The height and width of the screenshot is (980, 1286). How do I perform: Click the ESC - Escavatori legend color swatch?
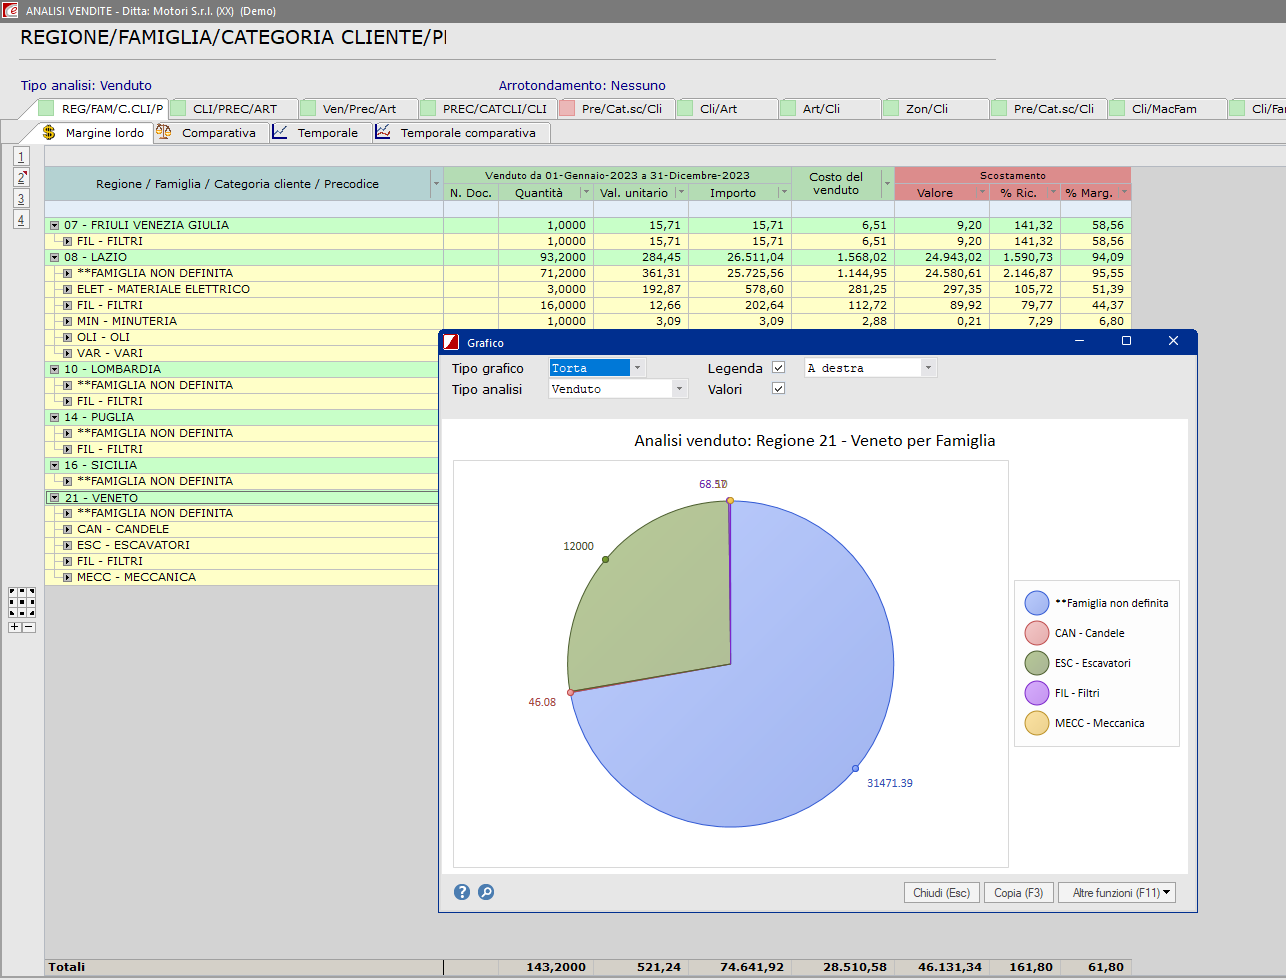tap(1036, 663)
